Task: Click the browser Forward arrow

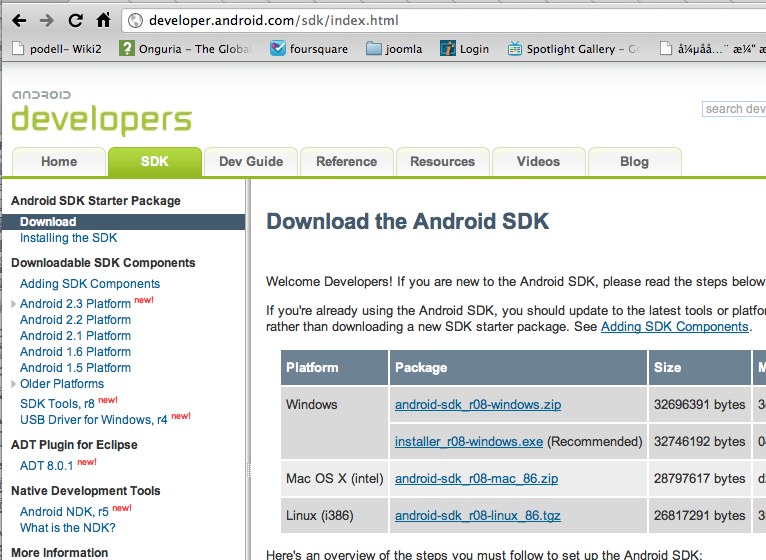Action: pyautogui.click(x=47, y=21)
